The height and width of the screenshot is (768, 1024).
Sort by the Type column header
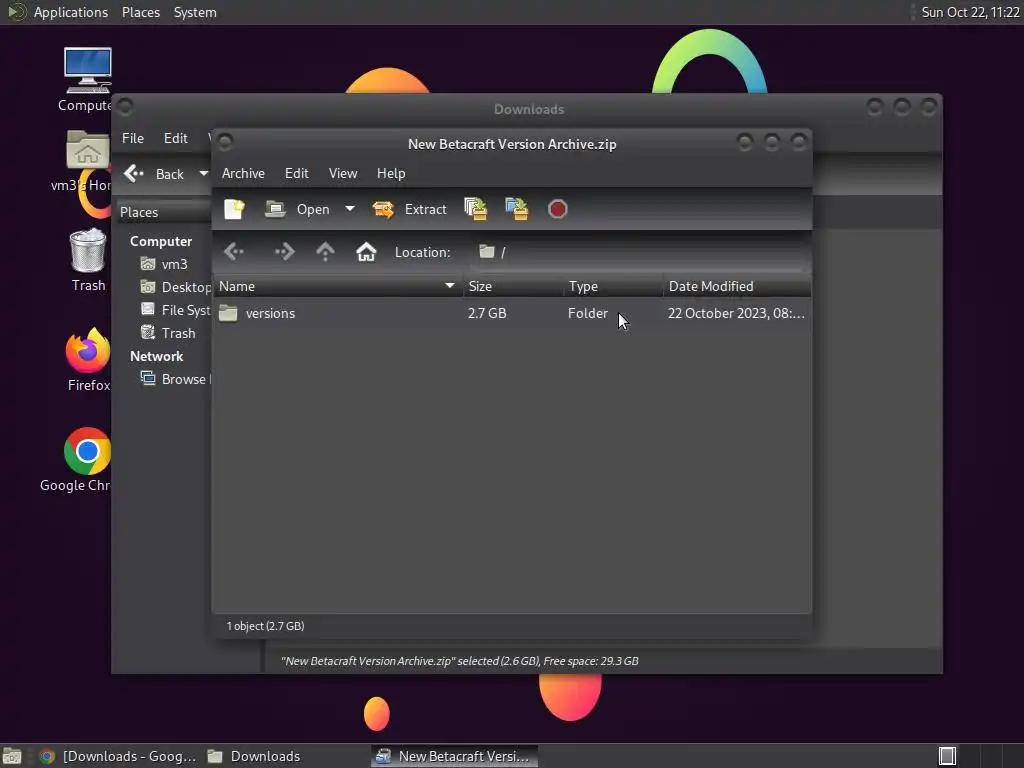pyautogui.click(x=613, y=286)
